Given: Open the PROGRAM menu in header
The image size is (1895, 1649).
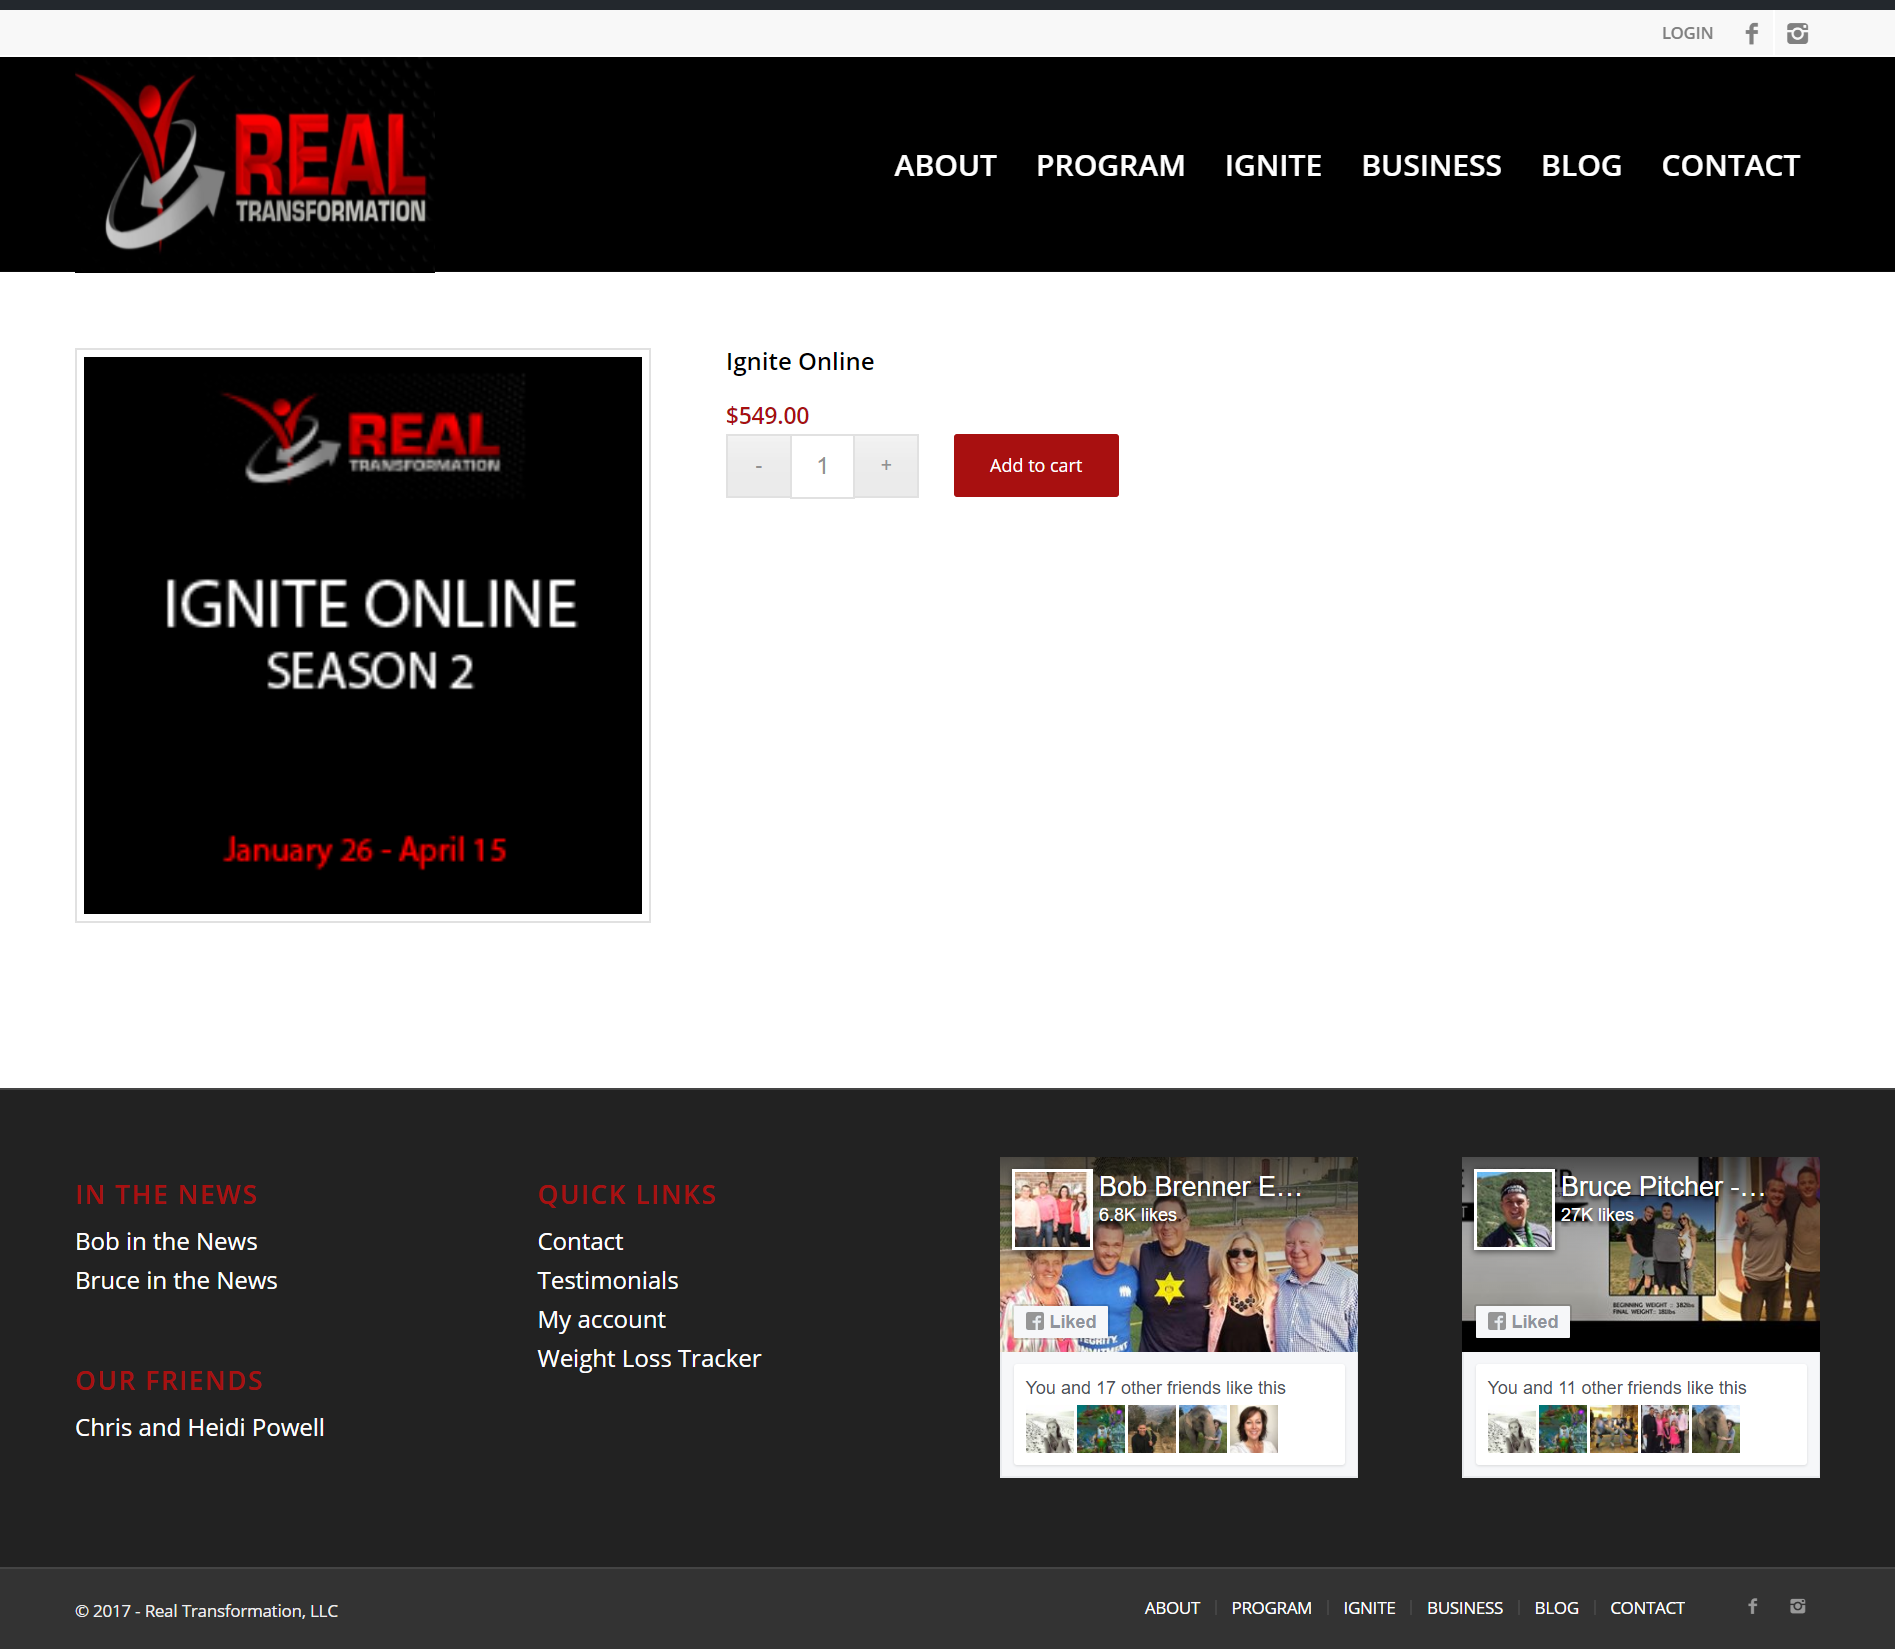Looking at the screenshot, I should pyautogui.click(x=1110, y=165).
